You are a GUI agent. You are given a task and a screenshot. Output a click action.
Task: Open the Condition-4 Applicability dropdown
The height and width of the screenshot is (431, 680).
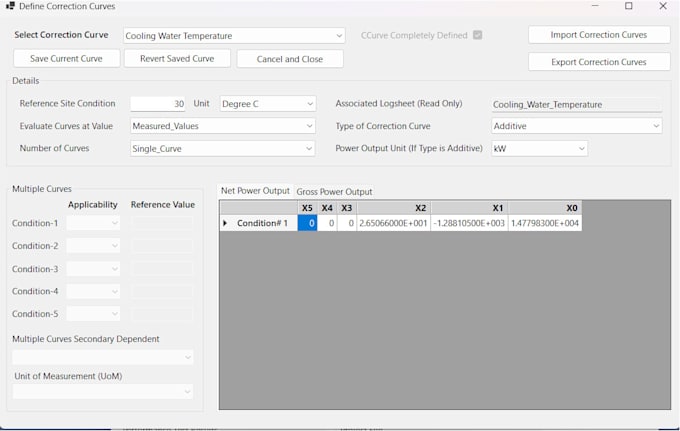[x=93, y=291]
